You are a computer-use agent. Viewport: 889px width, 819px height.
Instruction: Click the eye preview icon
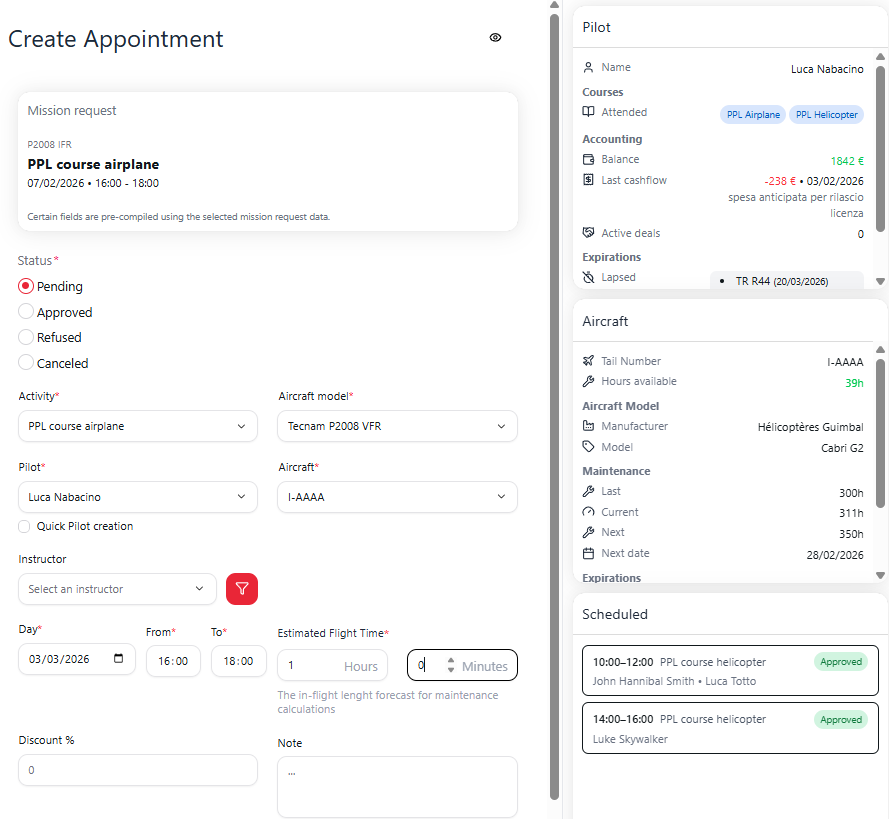pos(495,38)
